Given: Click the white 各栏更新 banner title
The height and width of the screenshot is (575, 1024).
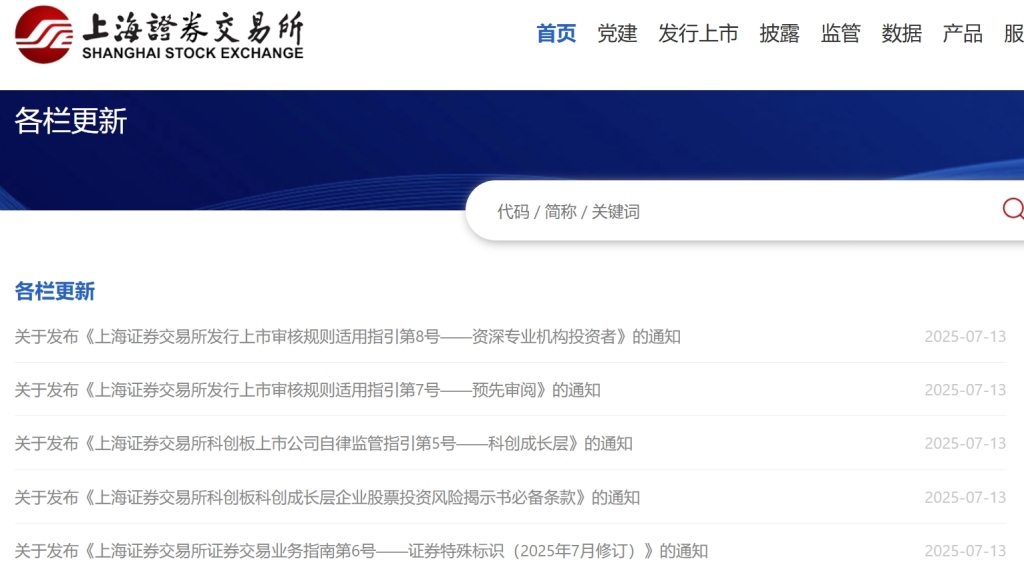Looking at the screenshot, I should click(71, 121).
